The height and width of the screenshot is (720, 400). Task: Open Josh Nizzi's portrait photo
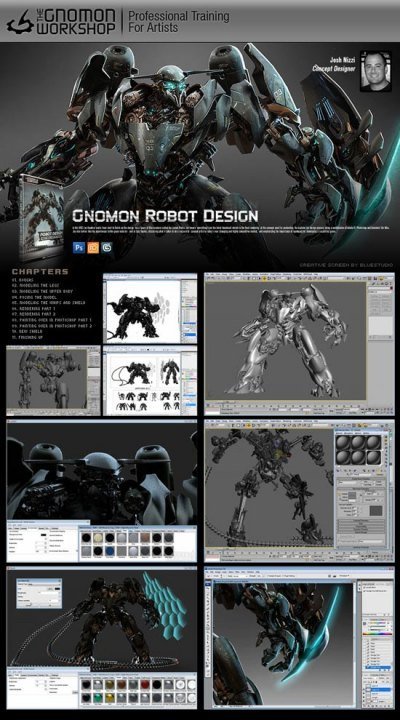pos(375,71)
